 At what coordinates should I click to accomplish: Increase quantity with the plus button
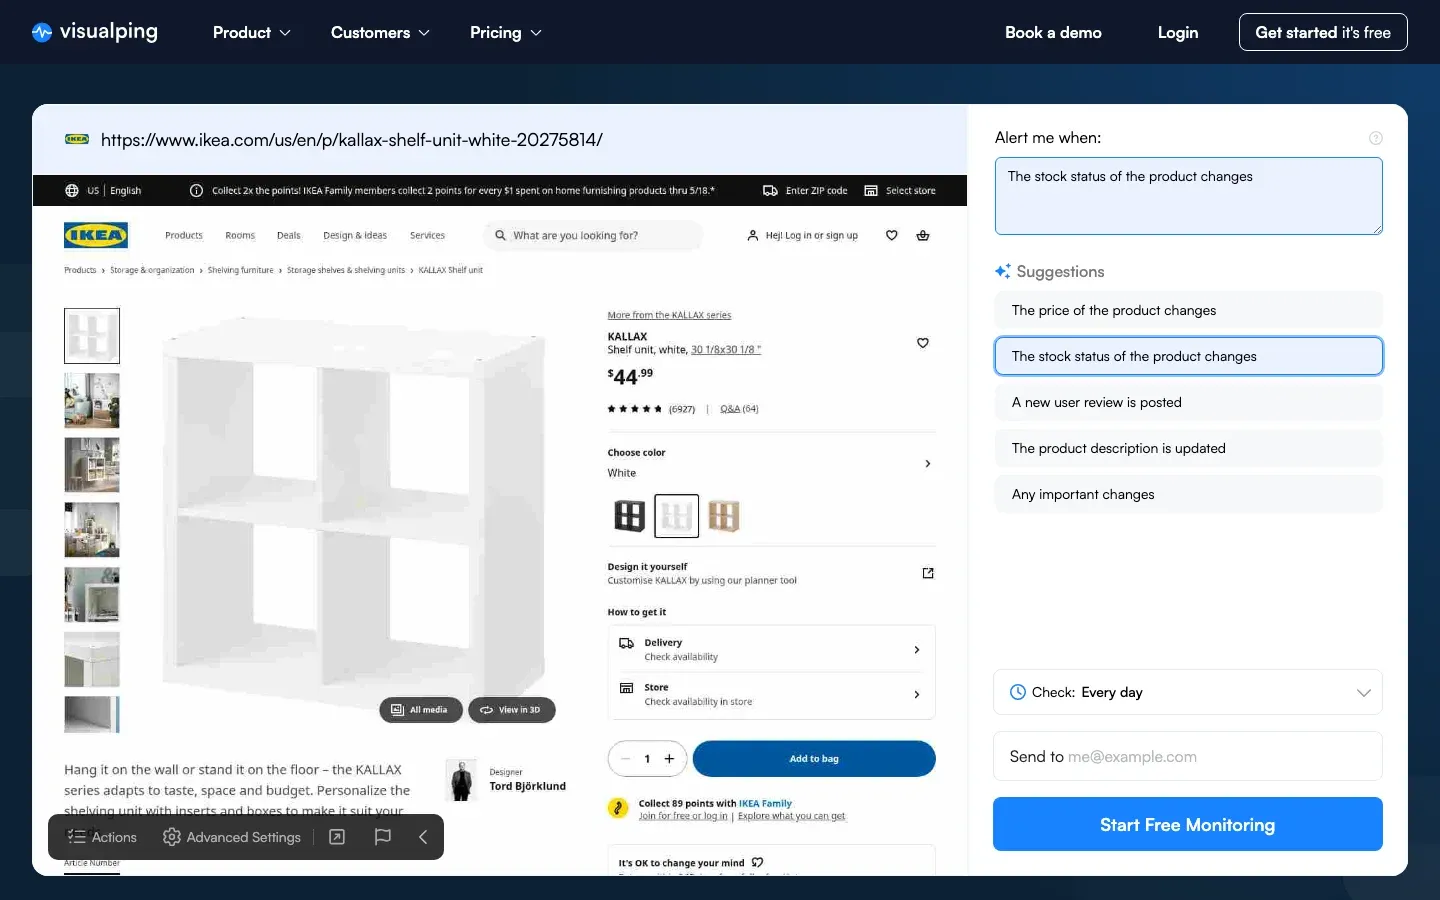(x=669, y=759)
